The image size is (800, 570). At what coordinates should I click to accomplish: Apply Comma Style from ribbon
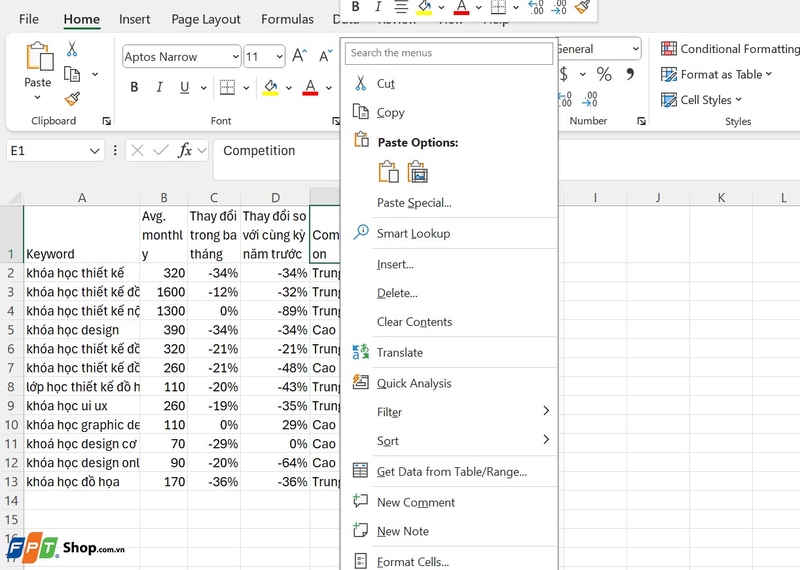point(631,75)
